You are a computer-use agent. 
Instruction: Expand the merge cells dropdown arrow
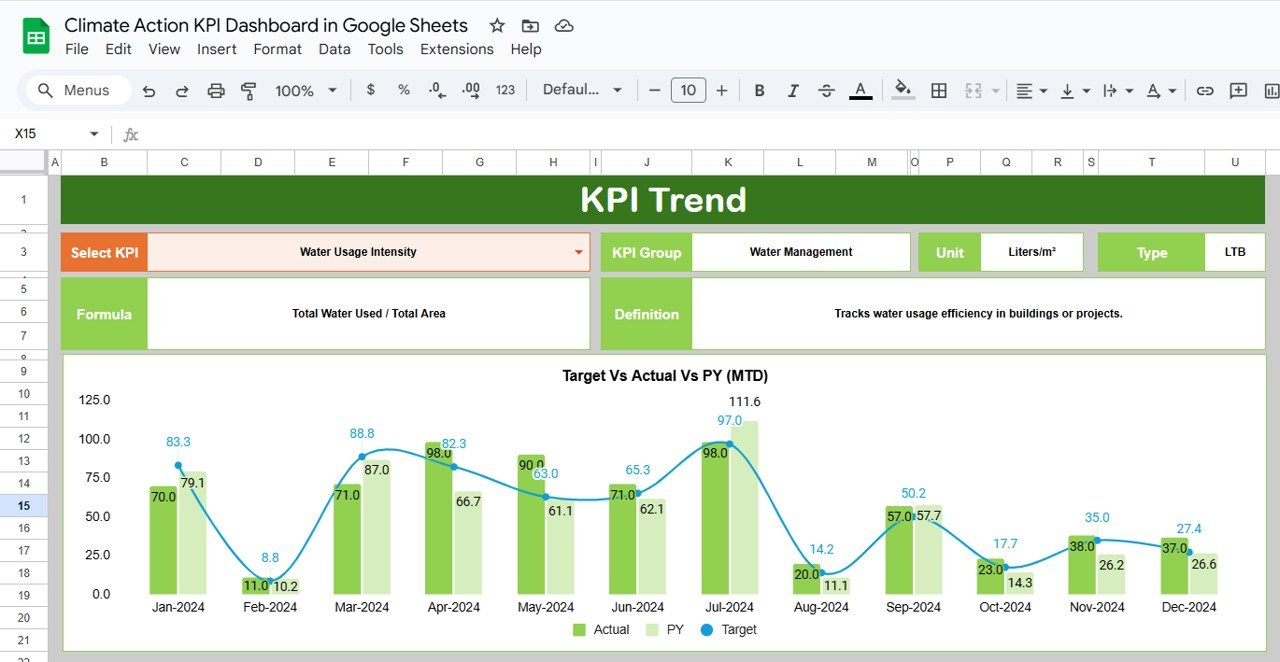[995, 90]
